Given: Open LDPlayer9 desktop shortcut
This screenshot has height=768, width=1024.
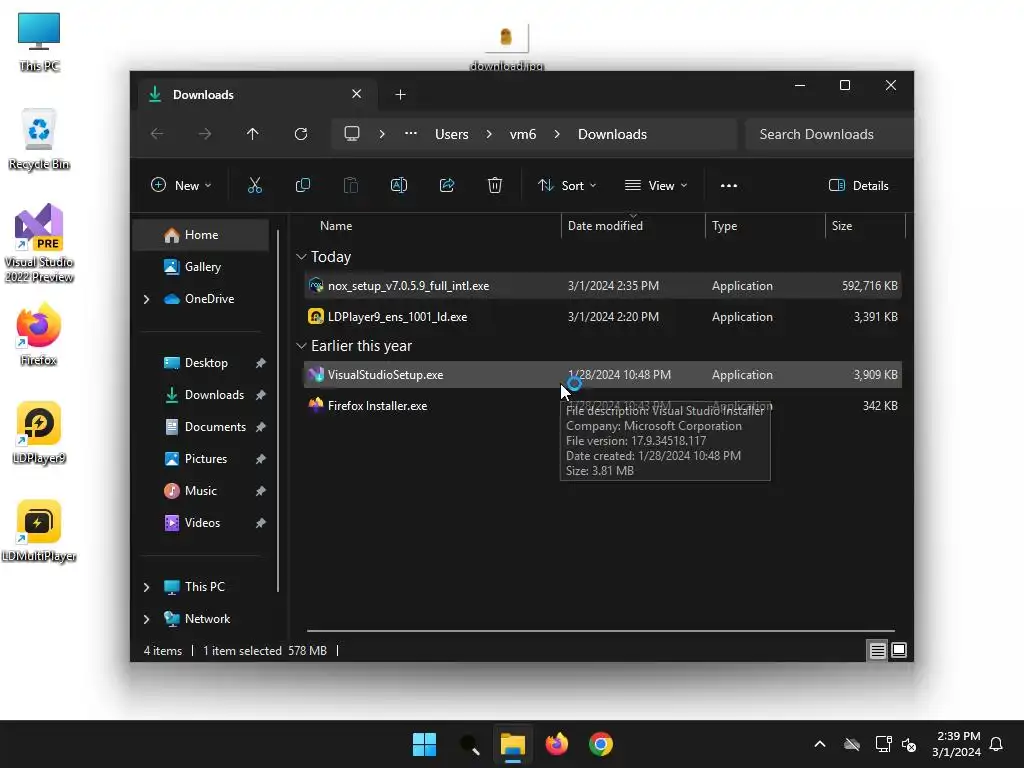Looking at the screenshot, I should tap(39, 432).
